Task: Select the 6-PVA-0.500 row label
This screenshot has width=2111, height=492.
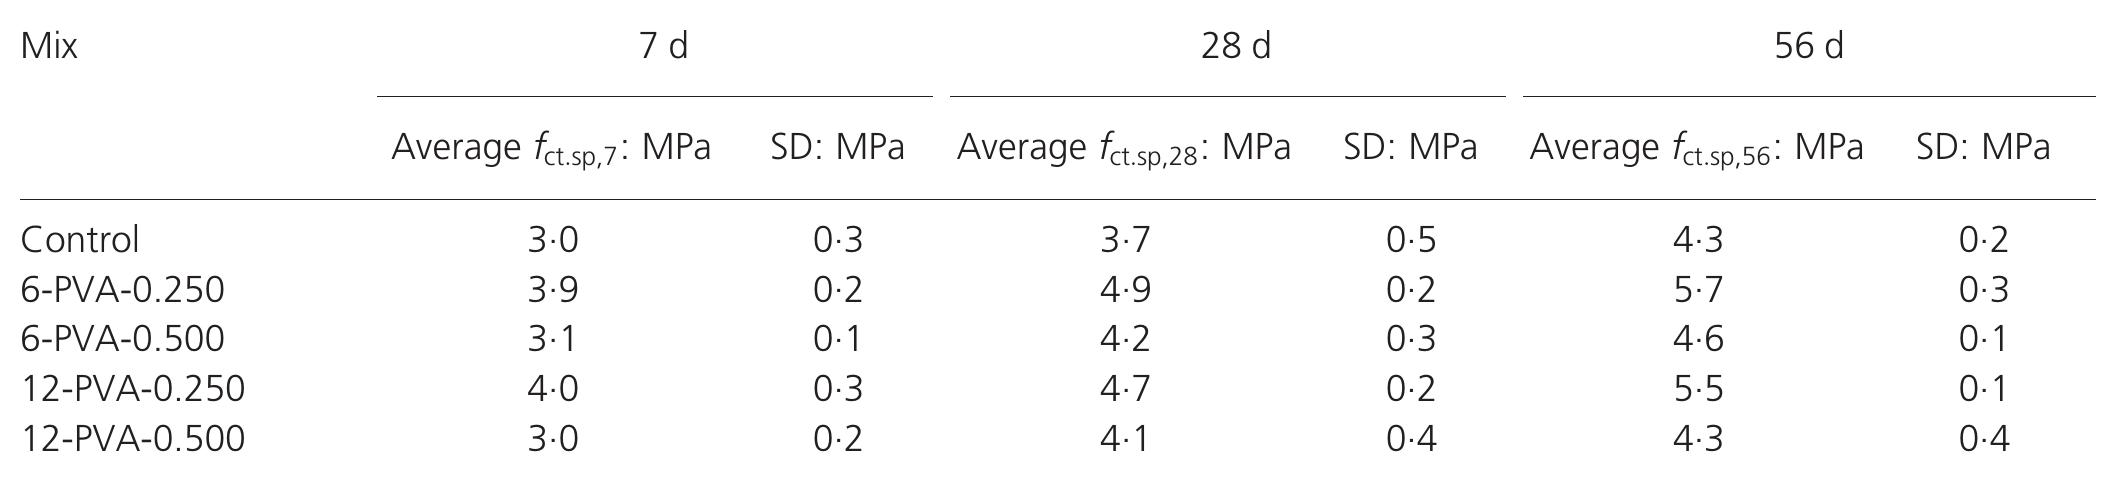Action: [123, 339]
